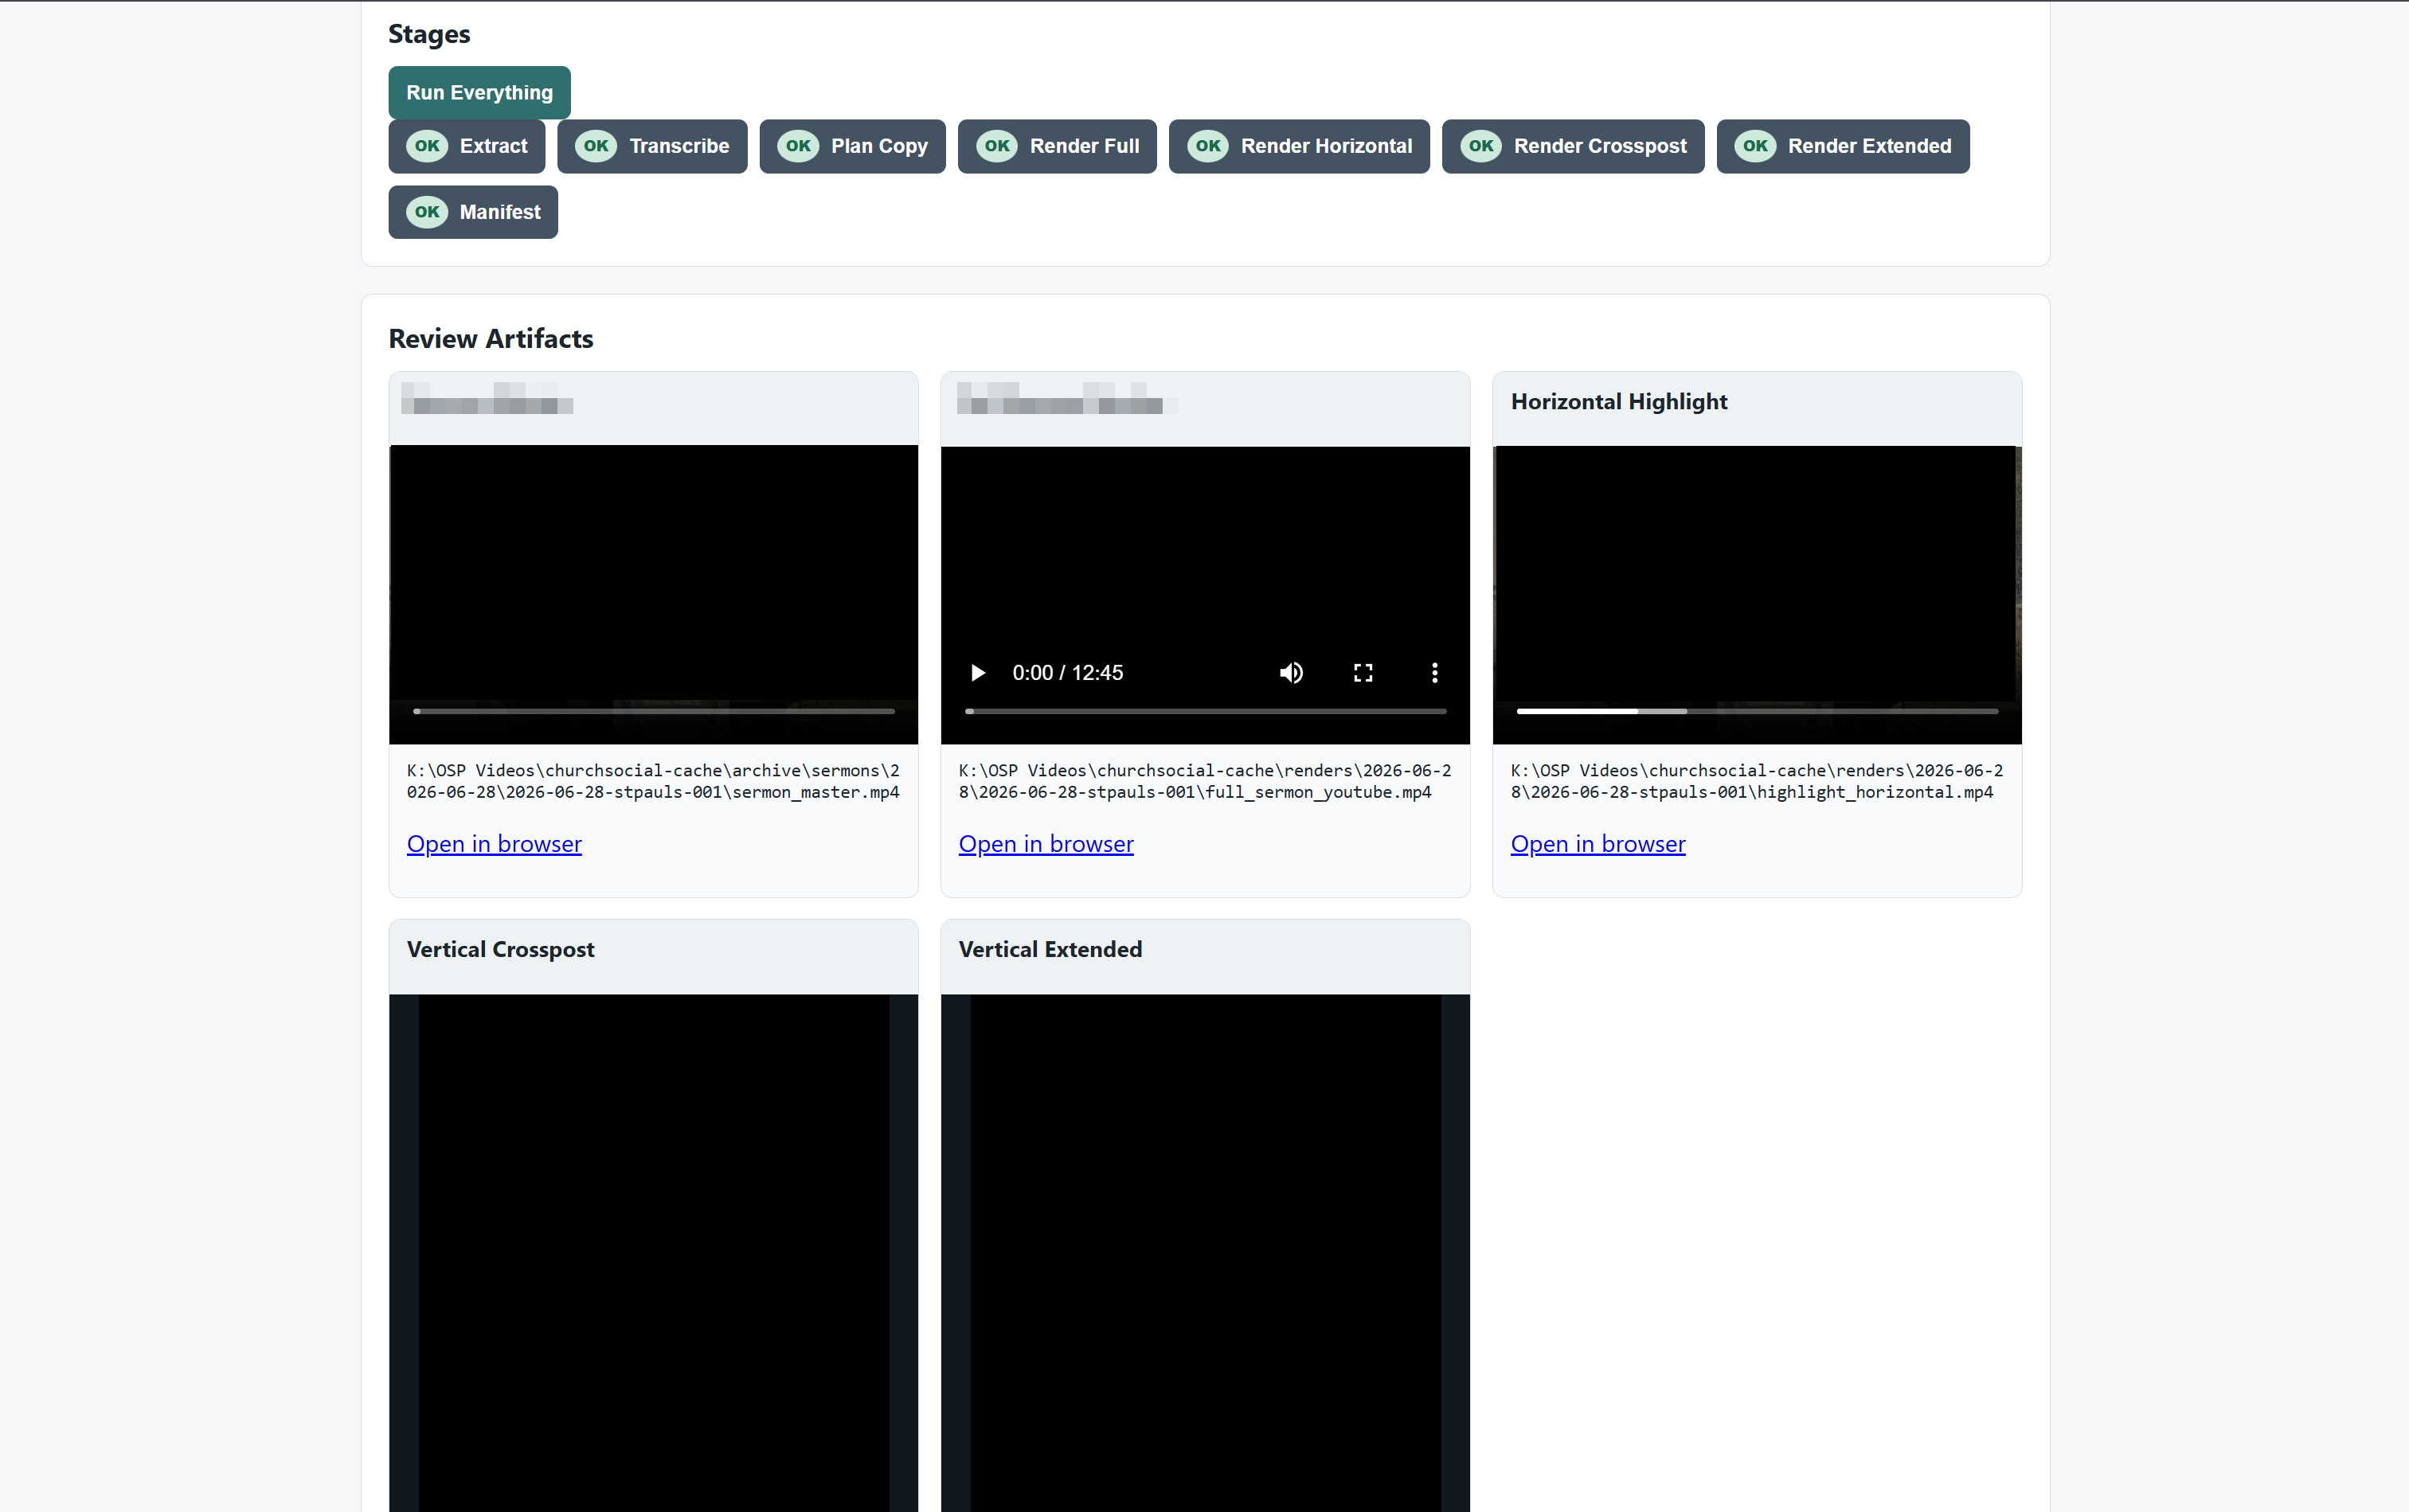Click the OK badge on Render Horizontal

1208,146
